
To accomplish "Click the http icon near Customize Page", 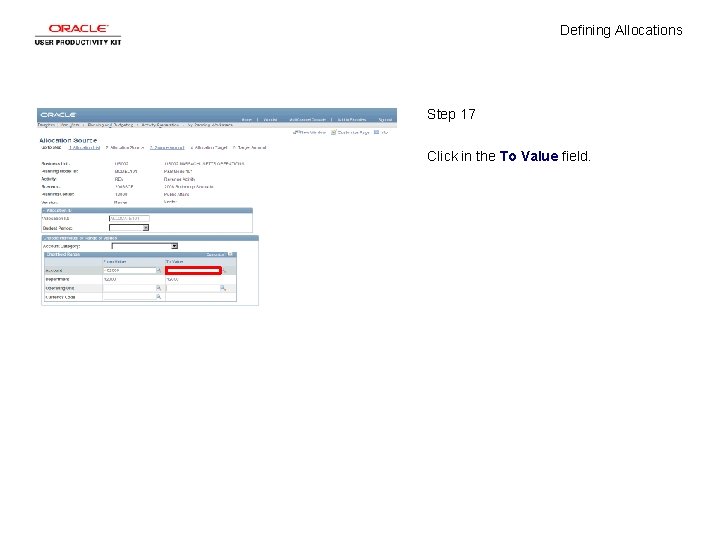I will click(x=377, y=132).
